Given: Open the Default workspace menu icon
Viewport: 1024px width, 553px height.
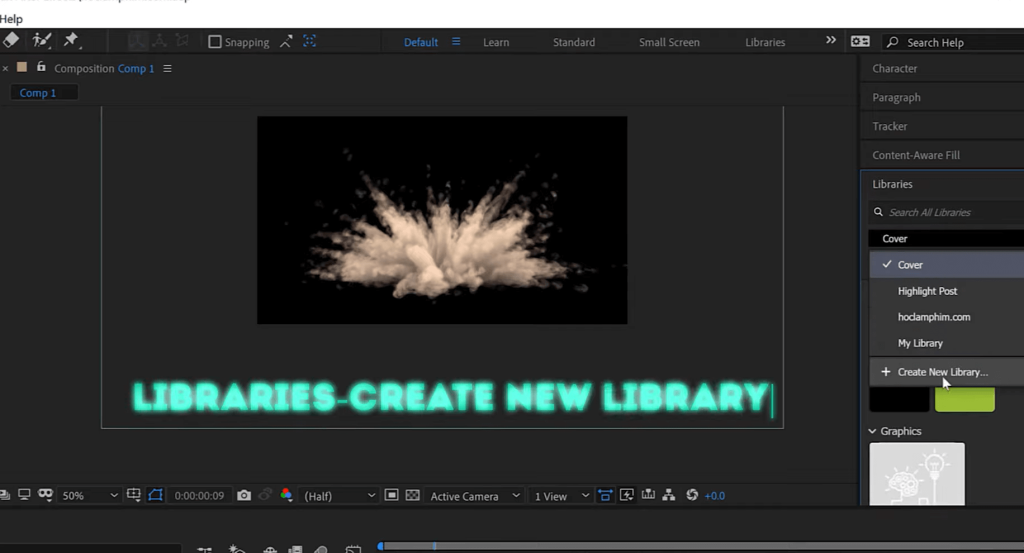Looking at the screenshot, I should (x=456, y=42).
